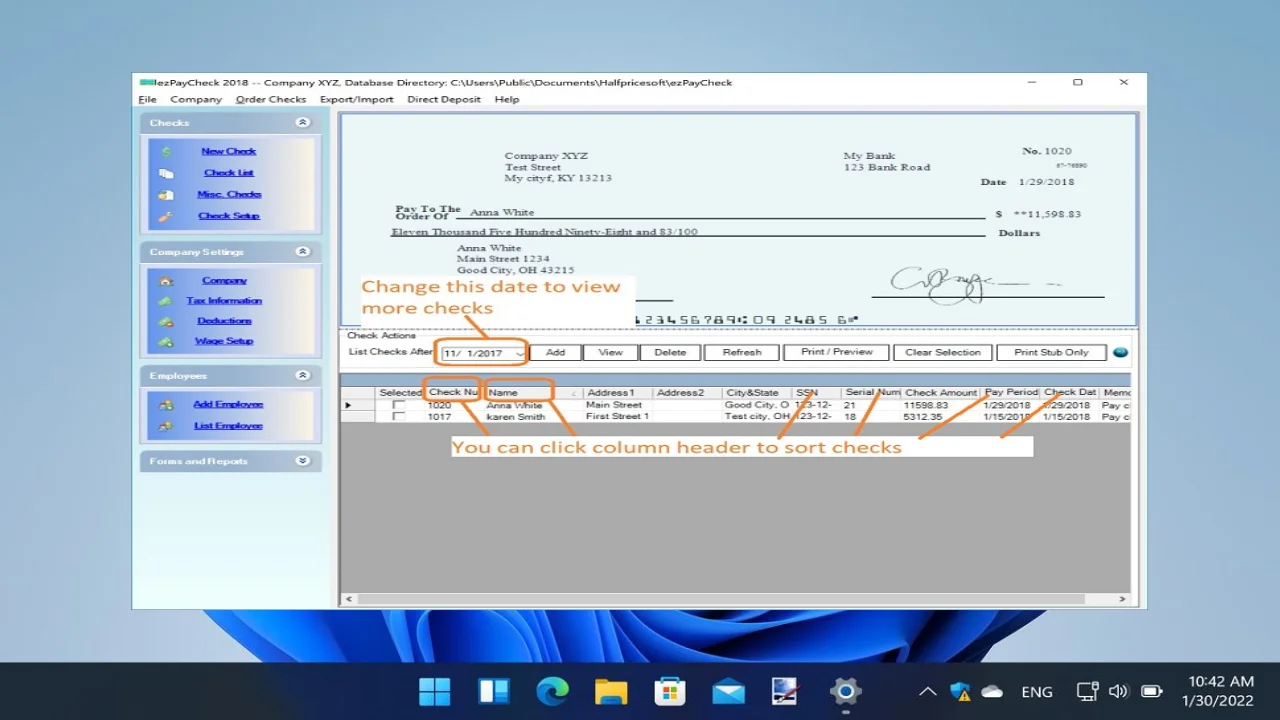Launch Microsoft Edge from the taskbar
The width and height of the screenshot is (1280, 720).
[552, 691]
